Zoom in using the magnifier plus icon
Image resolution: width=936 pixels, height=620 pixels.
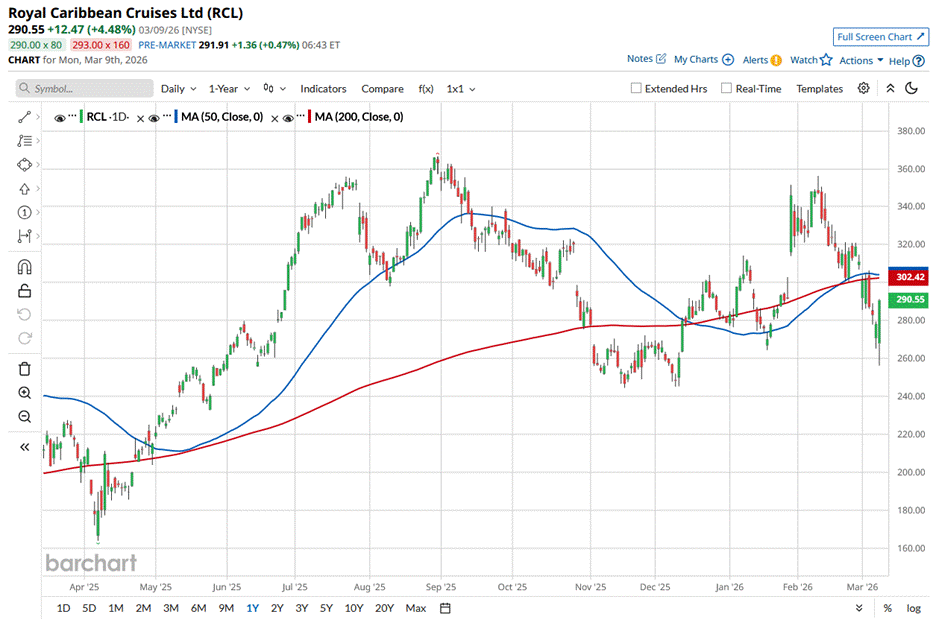pyautogui.click(x=24, y=393)
